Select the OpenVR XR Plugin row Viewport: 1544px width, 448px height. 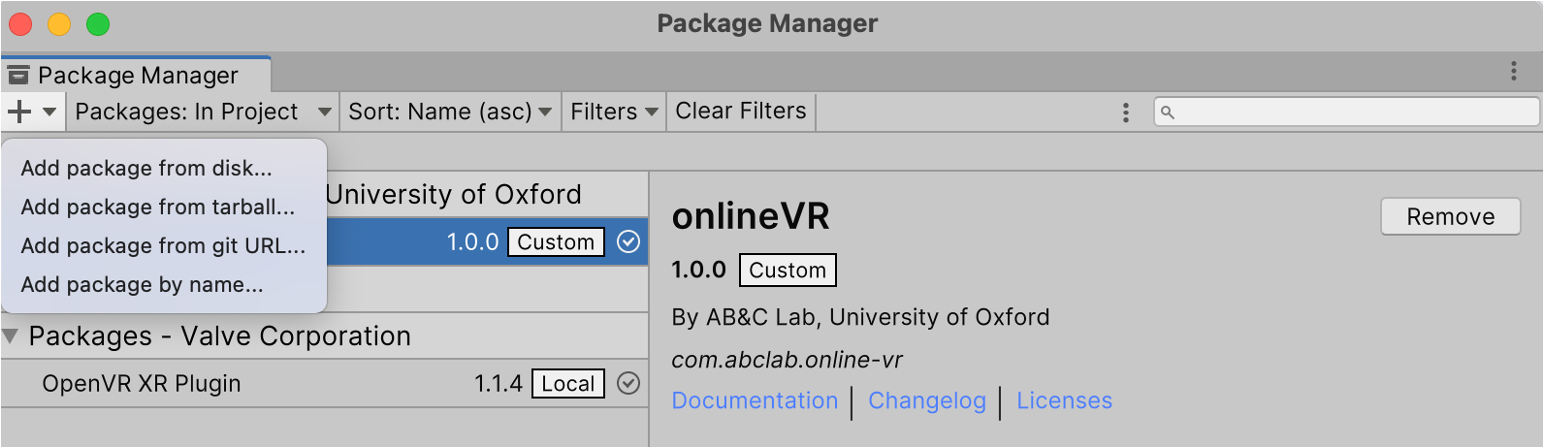(x=324, y=384)
